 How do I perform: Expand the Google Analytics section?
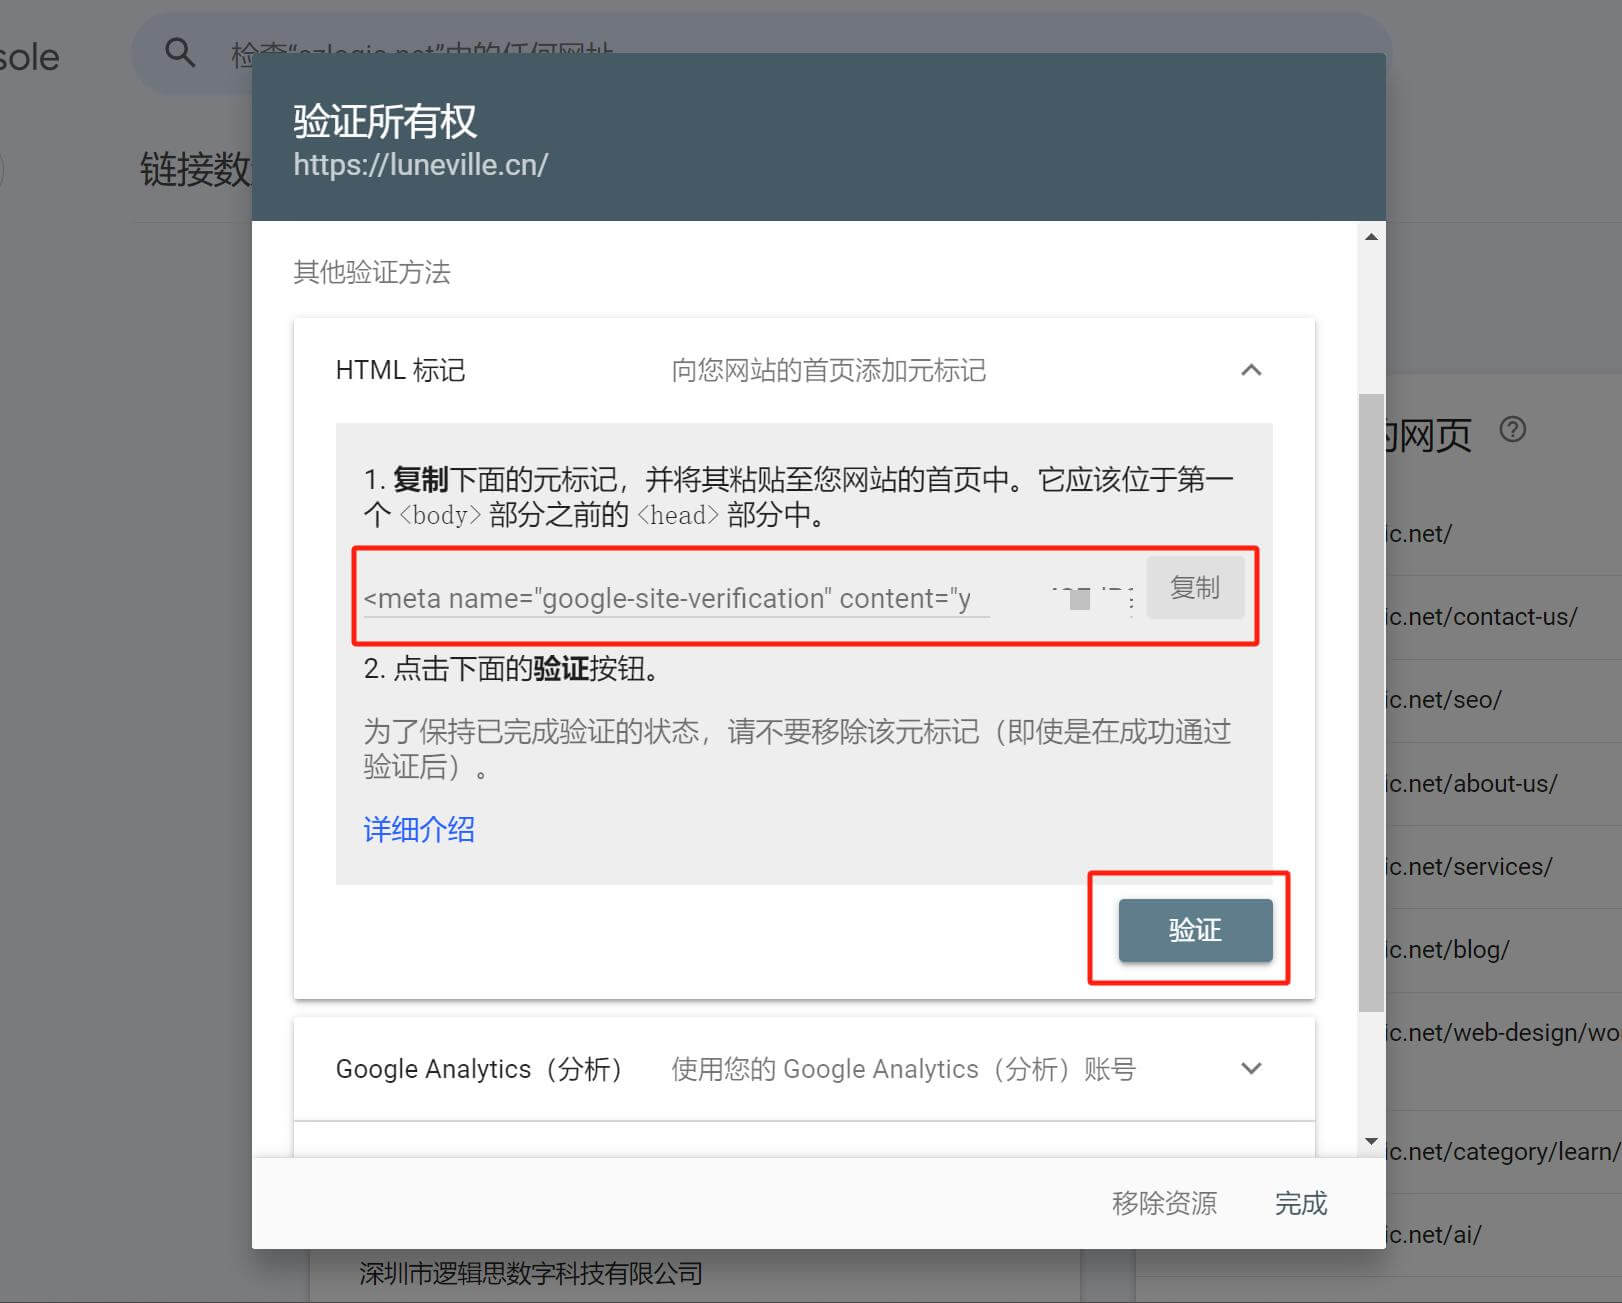coord(1252,1068)
